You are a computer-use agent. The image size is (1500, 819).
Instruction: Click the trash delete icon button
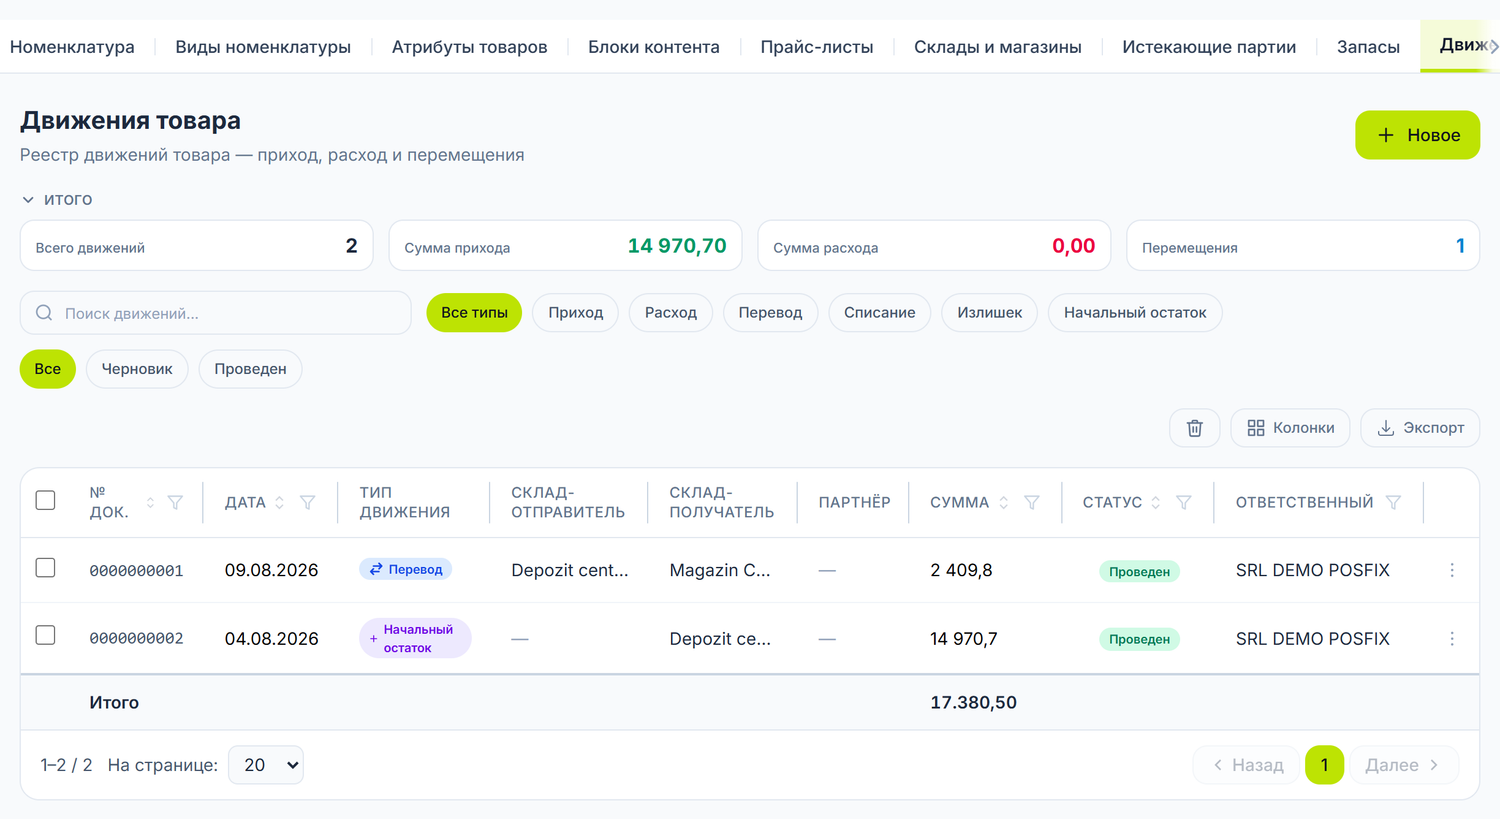click(x=1194, y=428)
